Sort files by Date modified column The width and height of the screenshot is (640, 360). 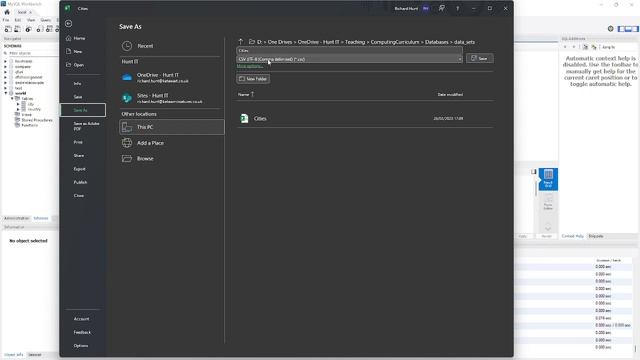(450, 94)
